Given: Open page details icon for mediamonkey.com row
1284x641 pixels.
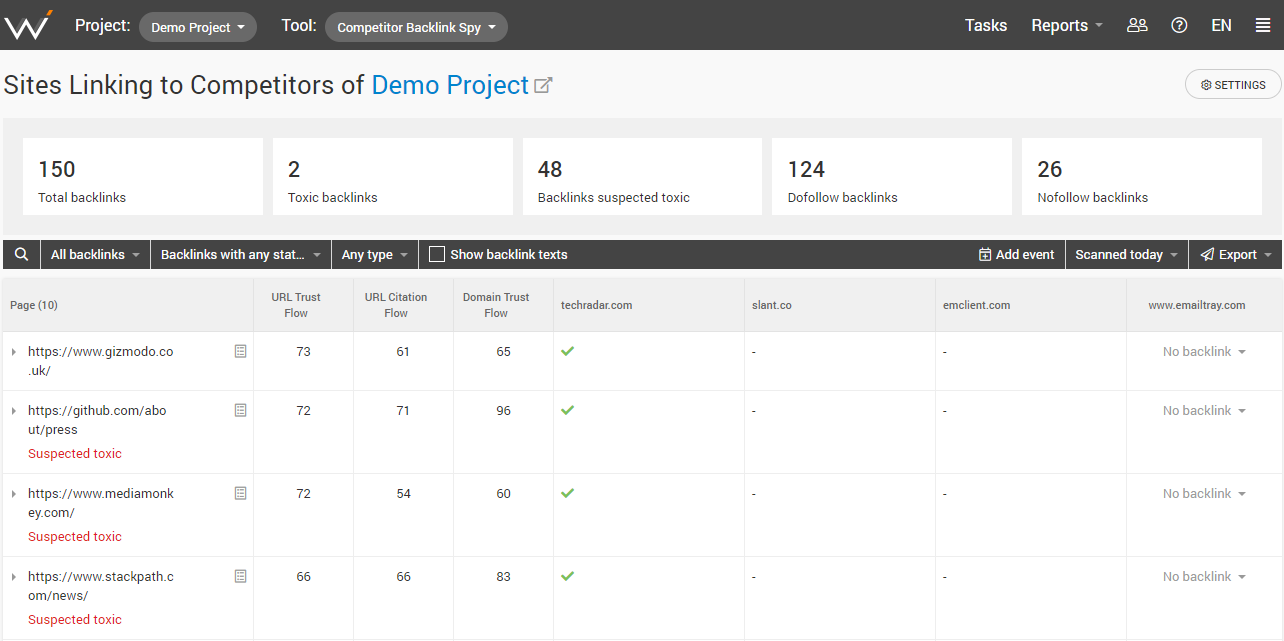Looking at the screenshot, I should tap(240, 493).
